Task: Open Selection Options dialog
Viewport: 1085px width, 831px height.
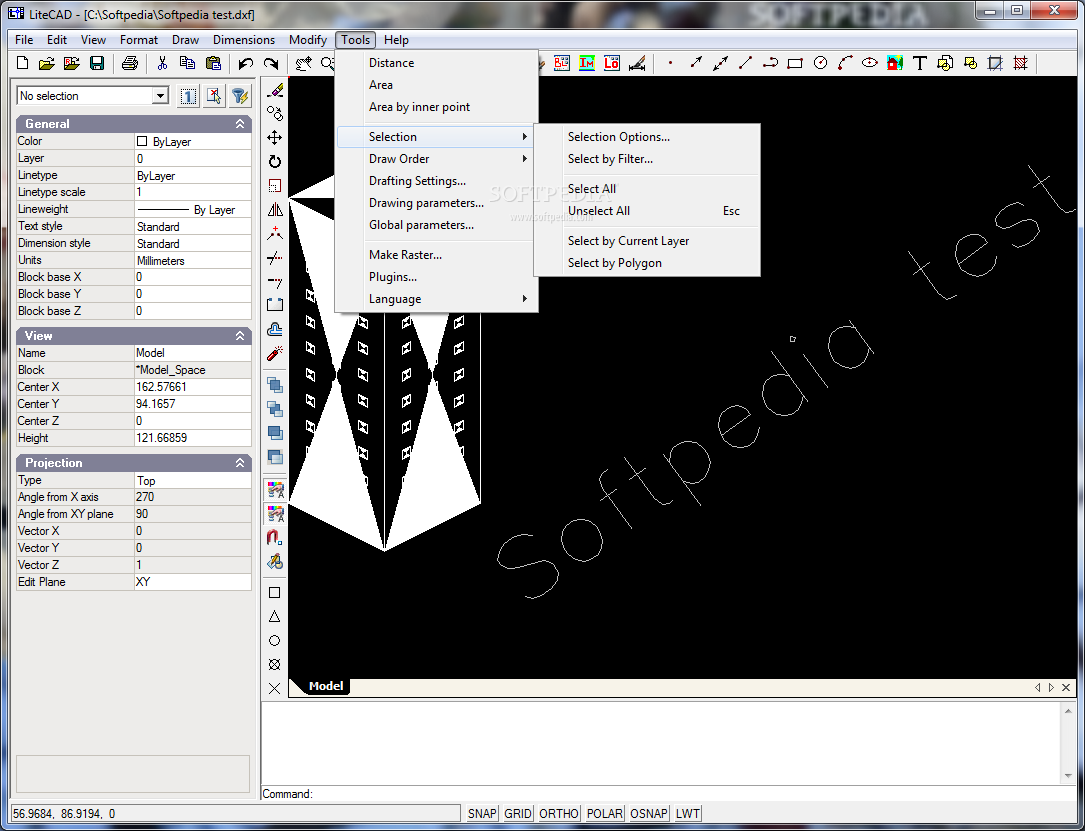Action: [647, 137]
